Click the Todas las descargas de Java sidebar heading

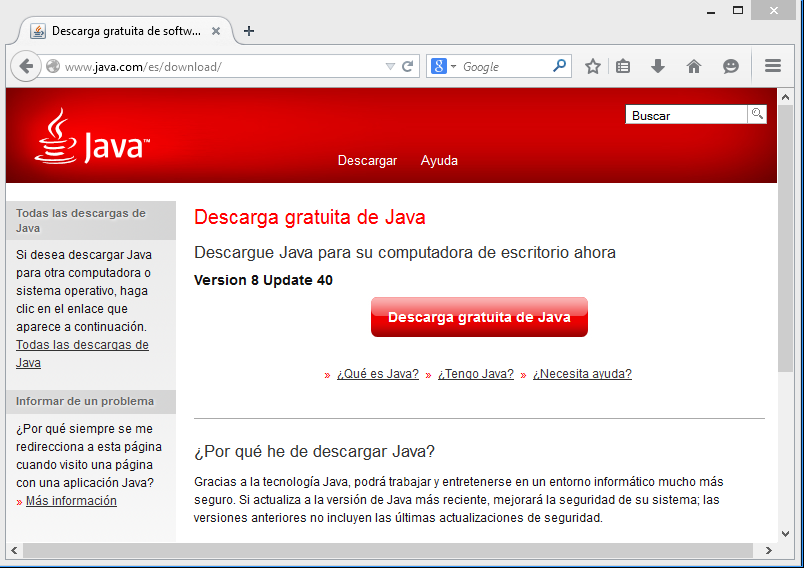tap(81, 220)
